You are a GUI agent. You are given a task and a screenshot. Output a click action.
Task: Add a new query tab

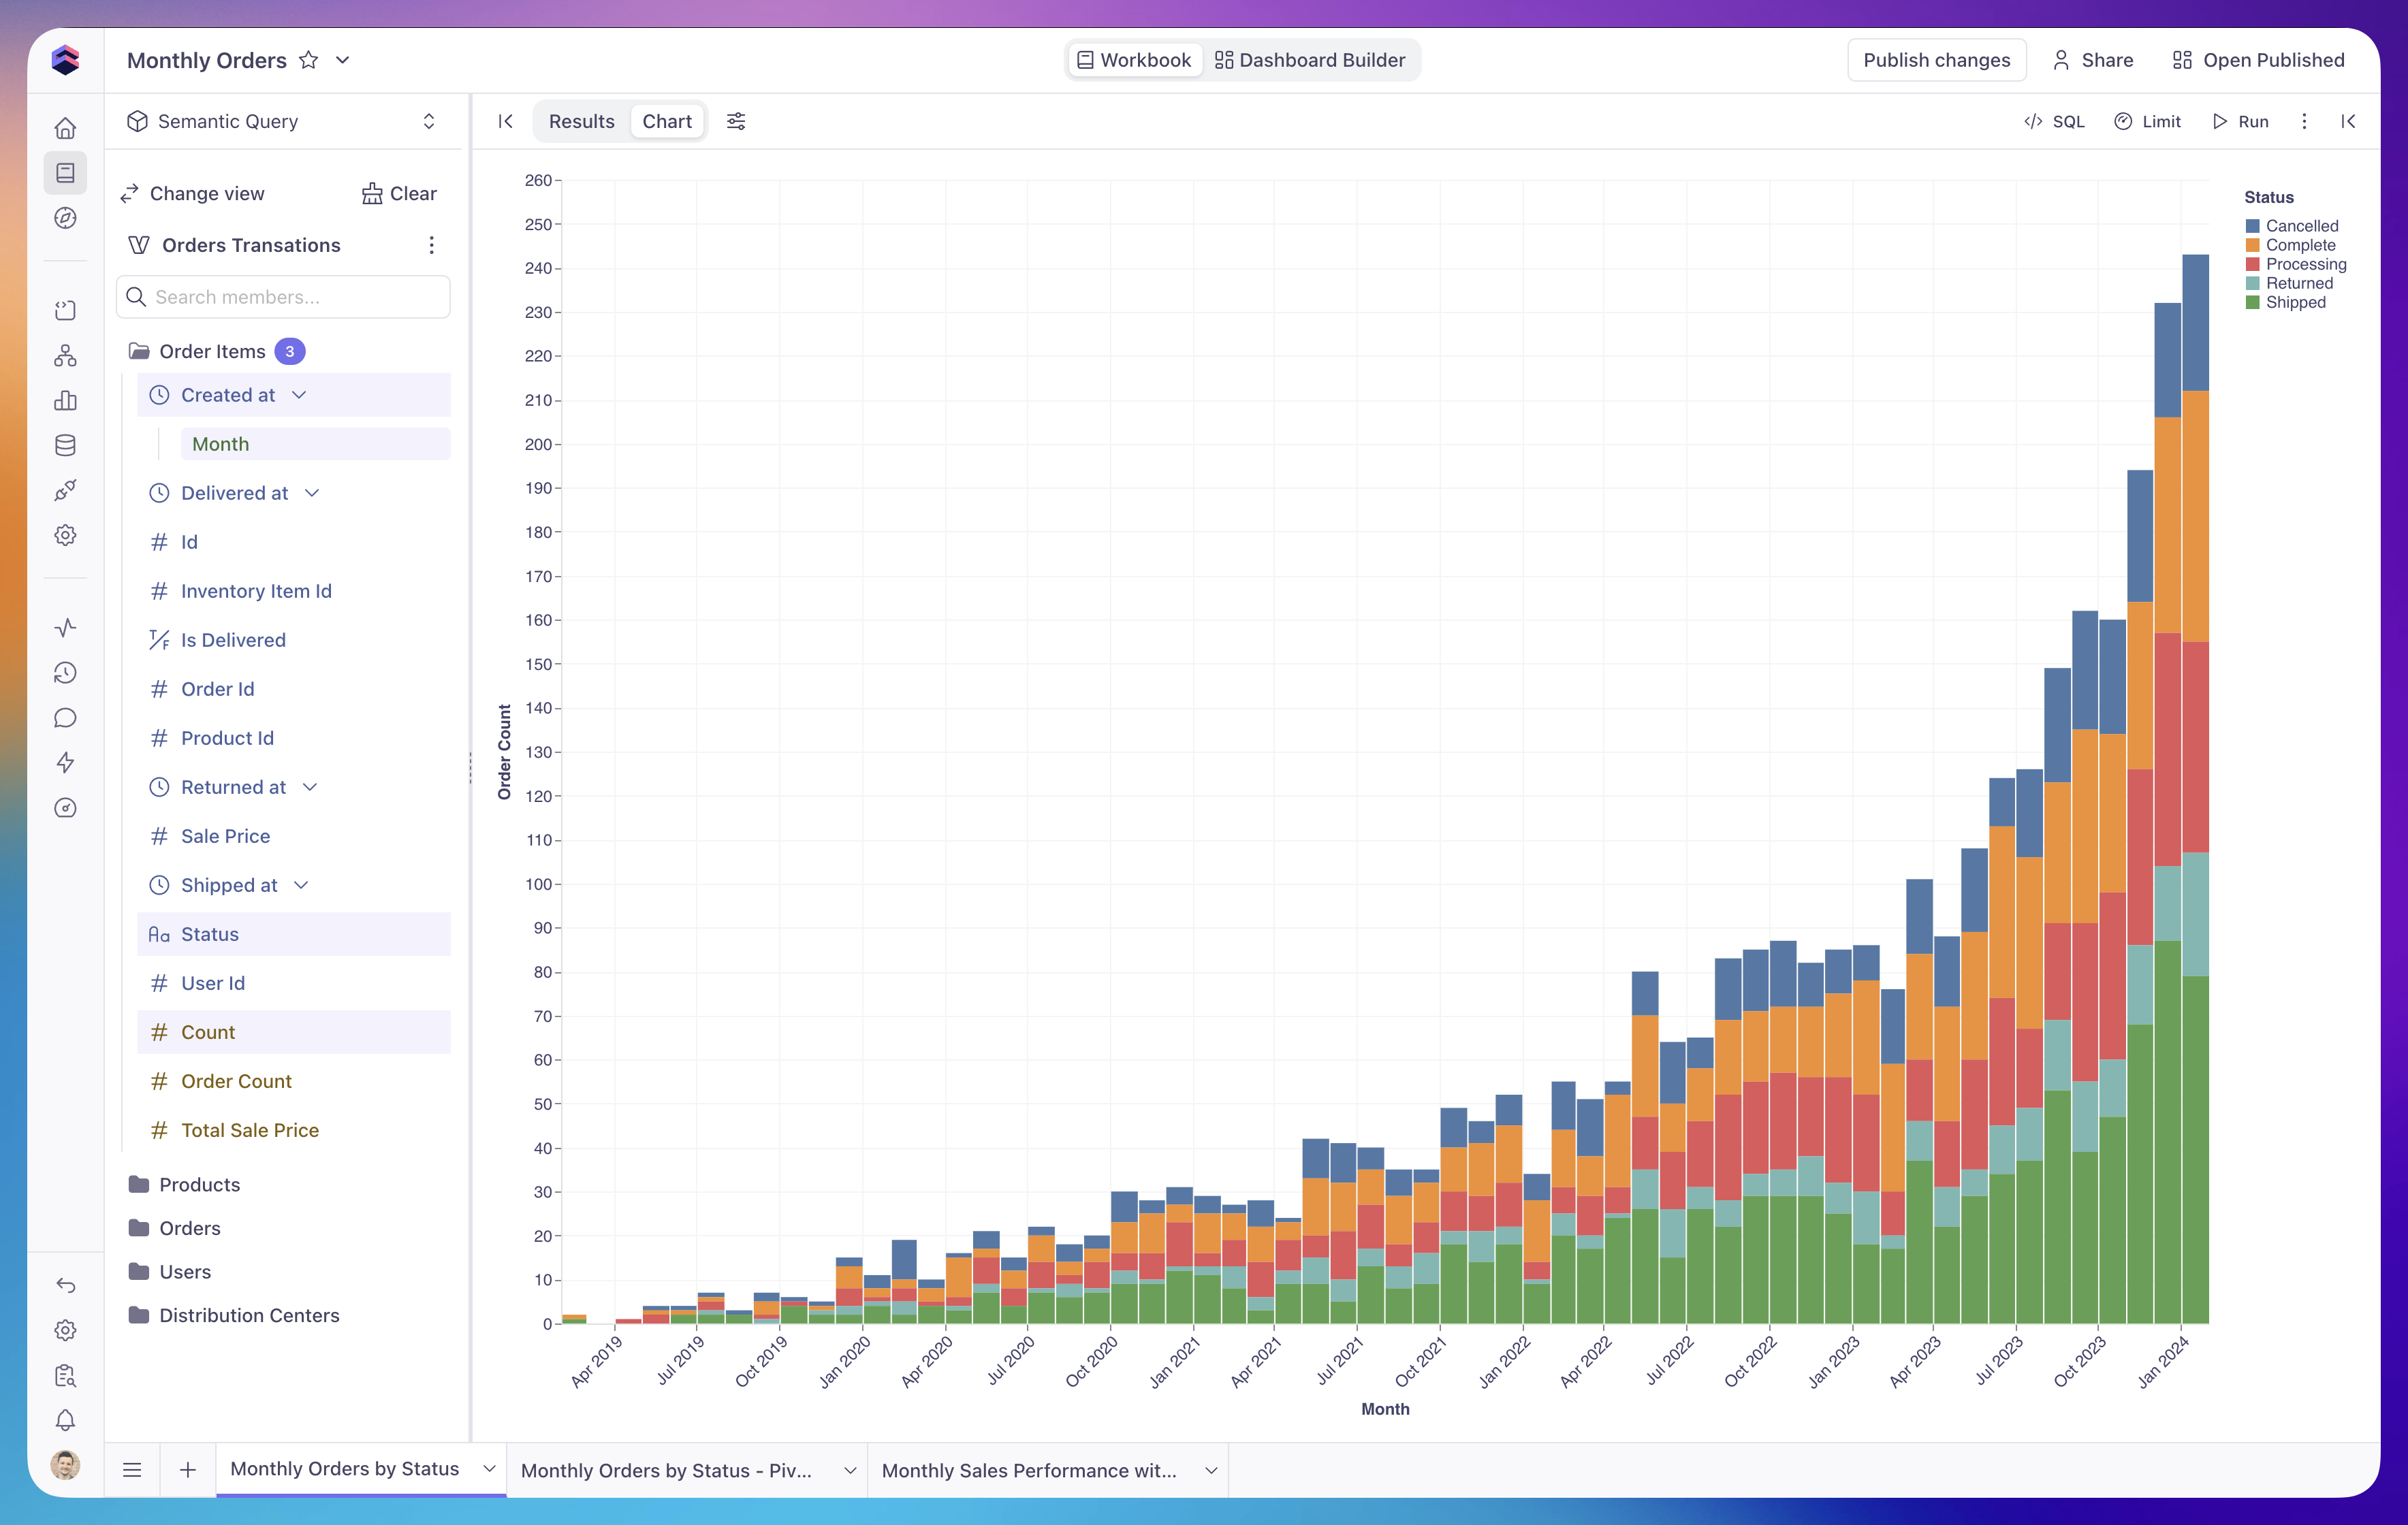(x=188, y=1470)
